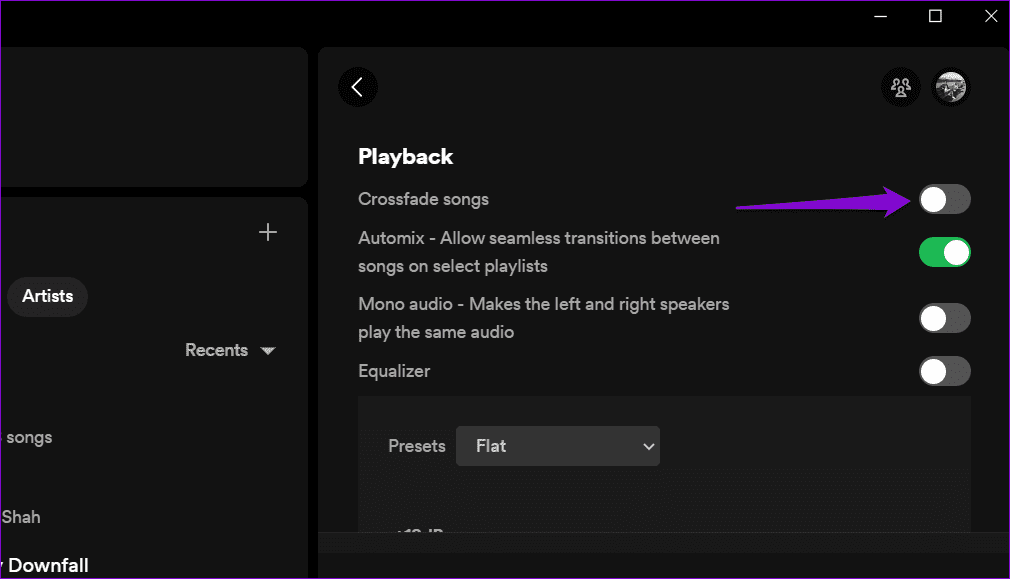Click the Playback section heading
This screenshot has width=1010, height=579.
(405, 157)
